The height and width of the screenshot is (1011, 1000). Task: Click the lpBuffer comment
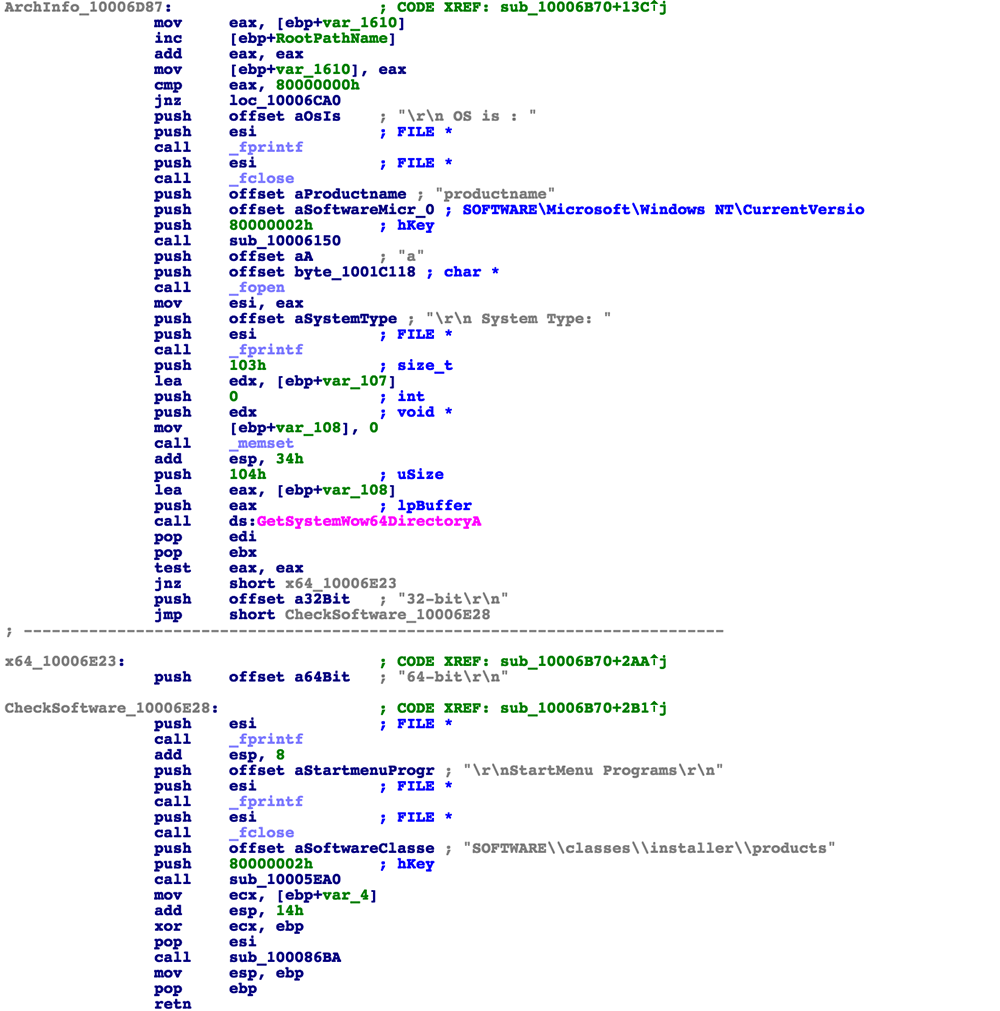tap(435, 506)
